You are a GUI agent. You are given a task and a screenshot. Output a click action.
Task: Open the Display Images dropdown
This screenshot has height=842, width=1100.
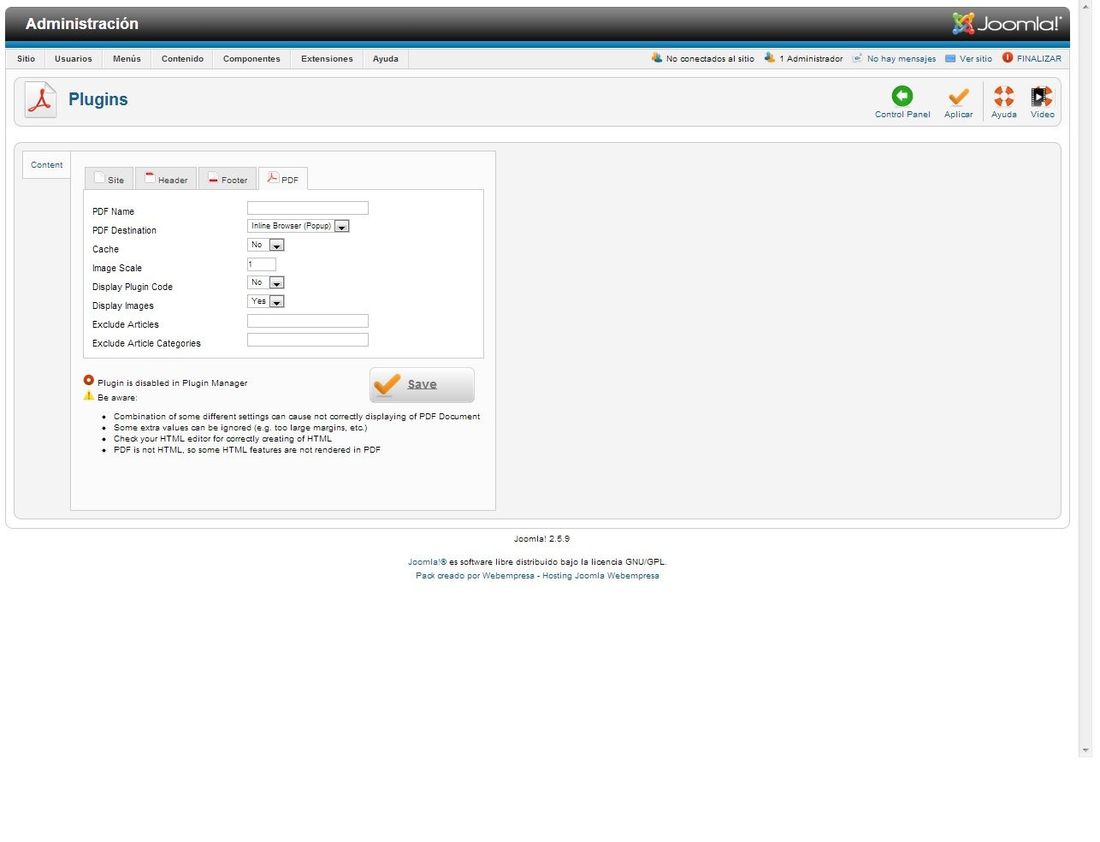265,301
